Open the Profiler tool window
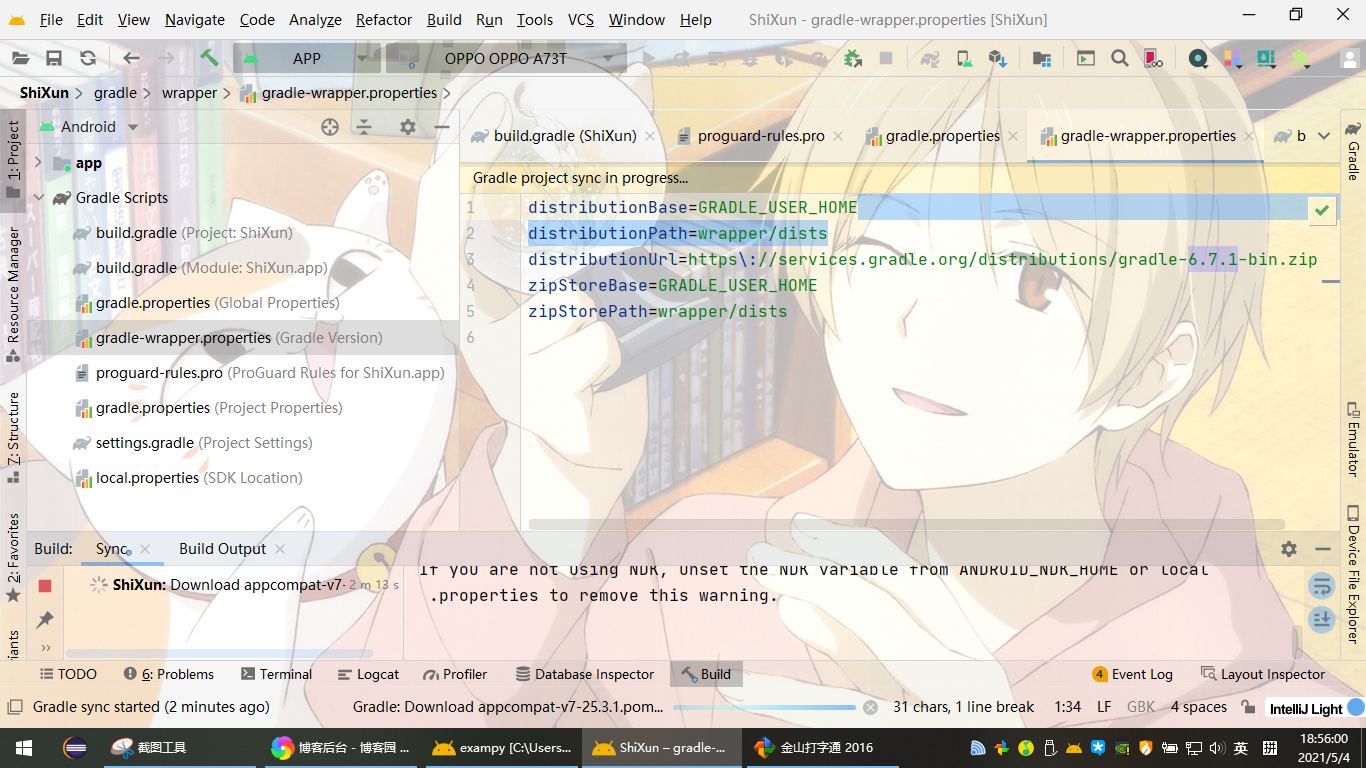 click(x=455, y=674)
